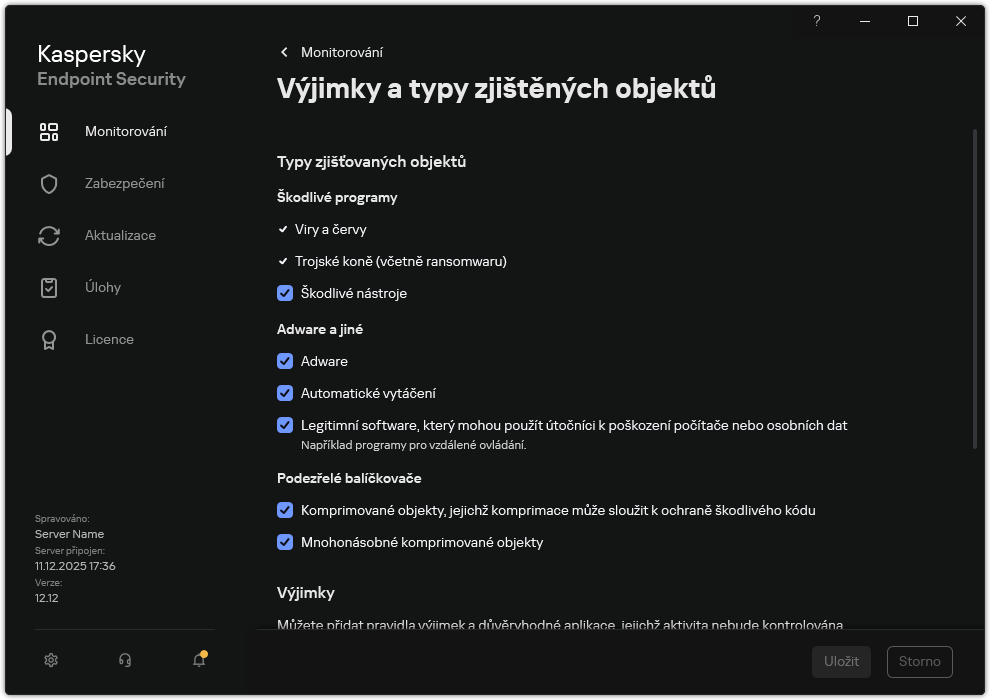Open Monitorování section icon in sidebar

pos(49,131)
